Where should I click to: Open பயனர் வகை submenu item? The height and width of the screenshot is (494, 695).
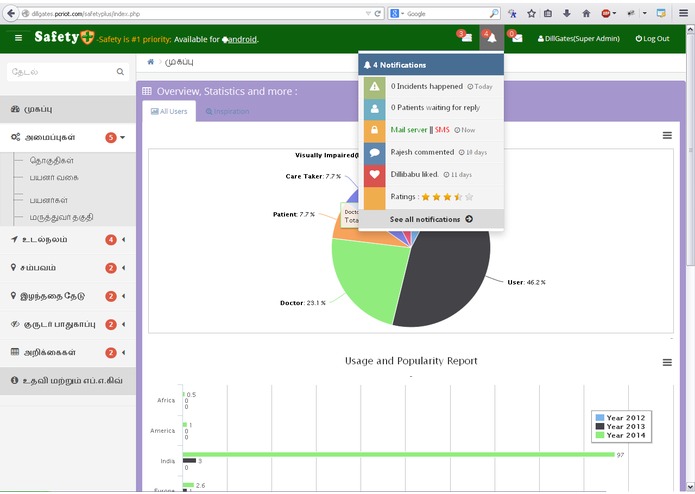pyautogui.click(x=54, y=178)
